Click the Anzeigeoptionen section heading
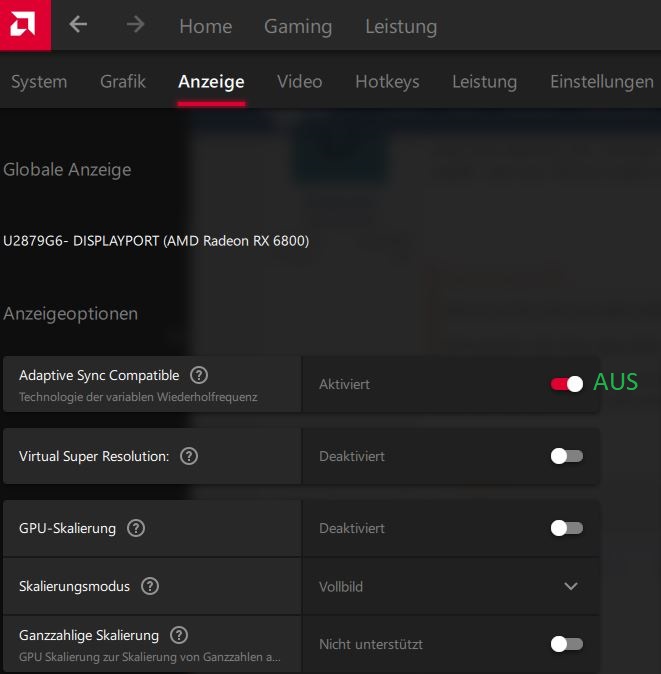Screen dimensions: 661x674 point(70,313)
